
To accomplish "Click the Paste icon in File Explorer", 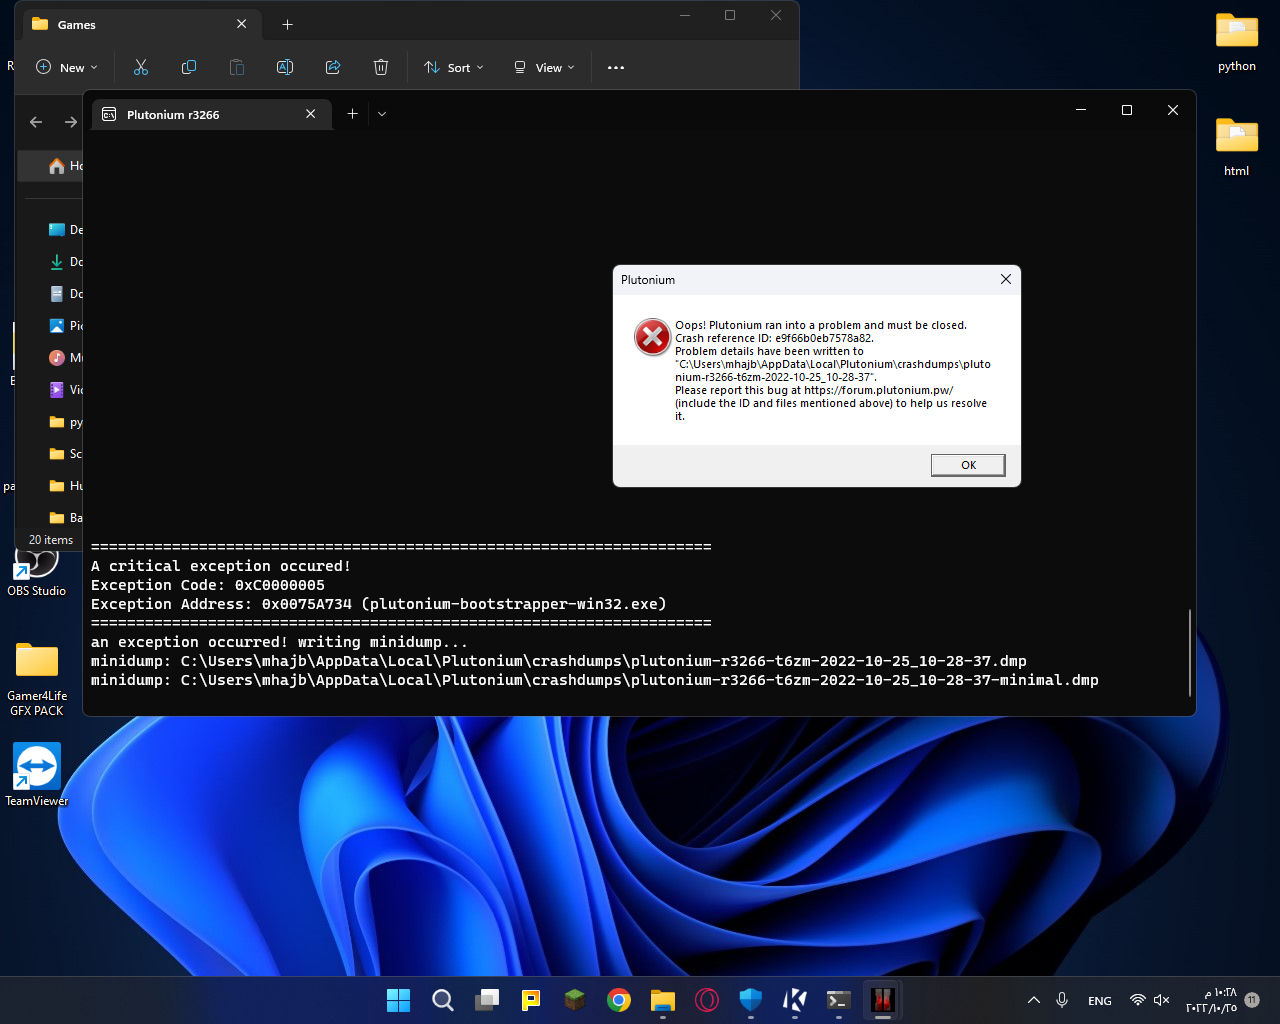I will pyautogui.click(x=237, y=67).
